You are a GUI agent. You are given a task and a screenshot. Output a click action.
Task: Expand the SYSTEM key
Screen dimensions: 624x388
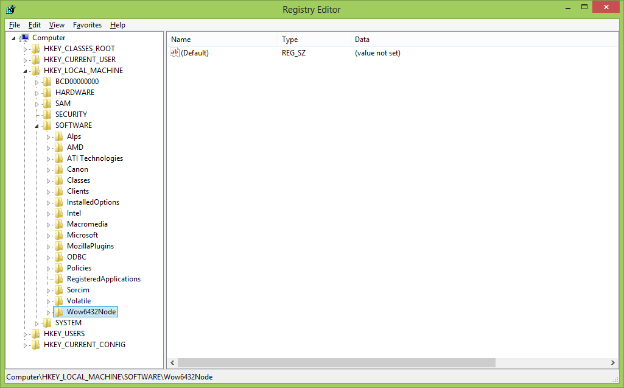pyautogui.click(x=37, y=324)
